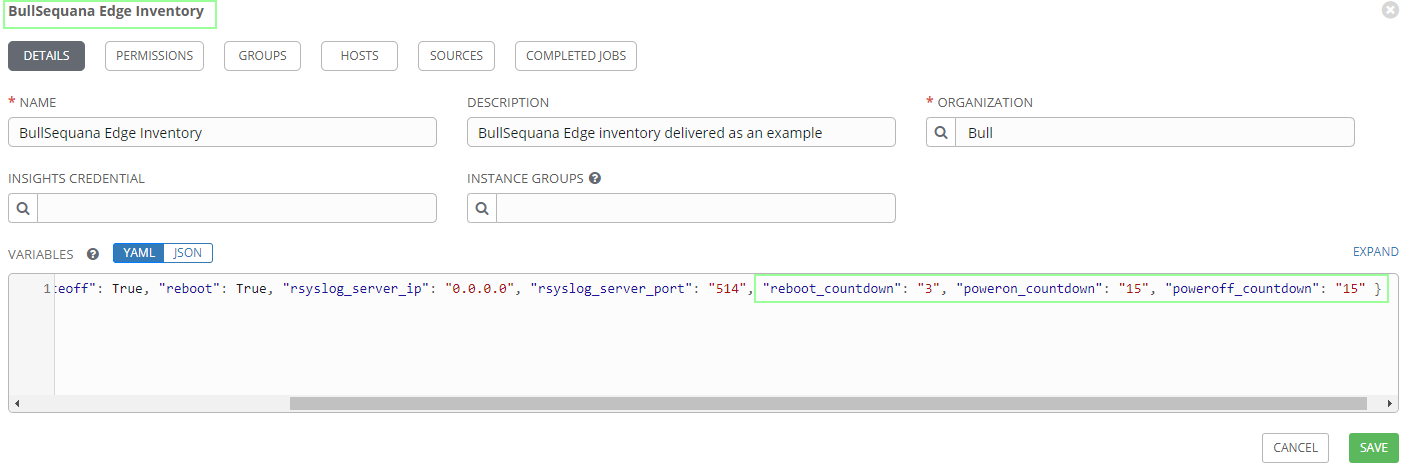1413x474 pixels.
Task: Click the horizontal scrollbar thumb in variables editor
Action: click(828, 404)
